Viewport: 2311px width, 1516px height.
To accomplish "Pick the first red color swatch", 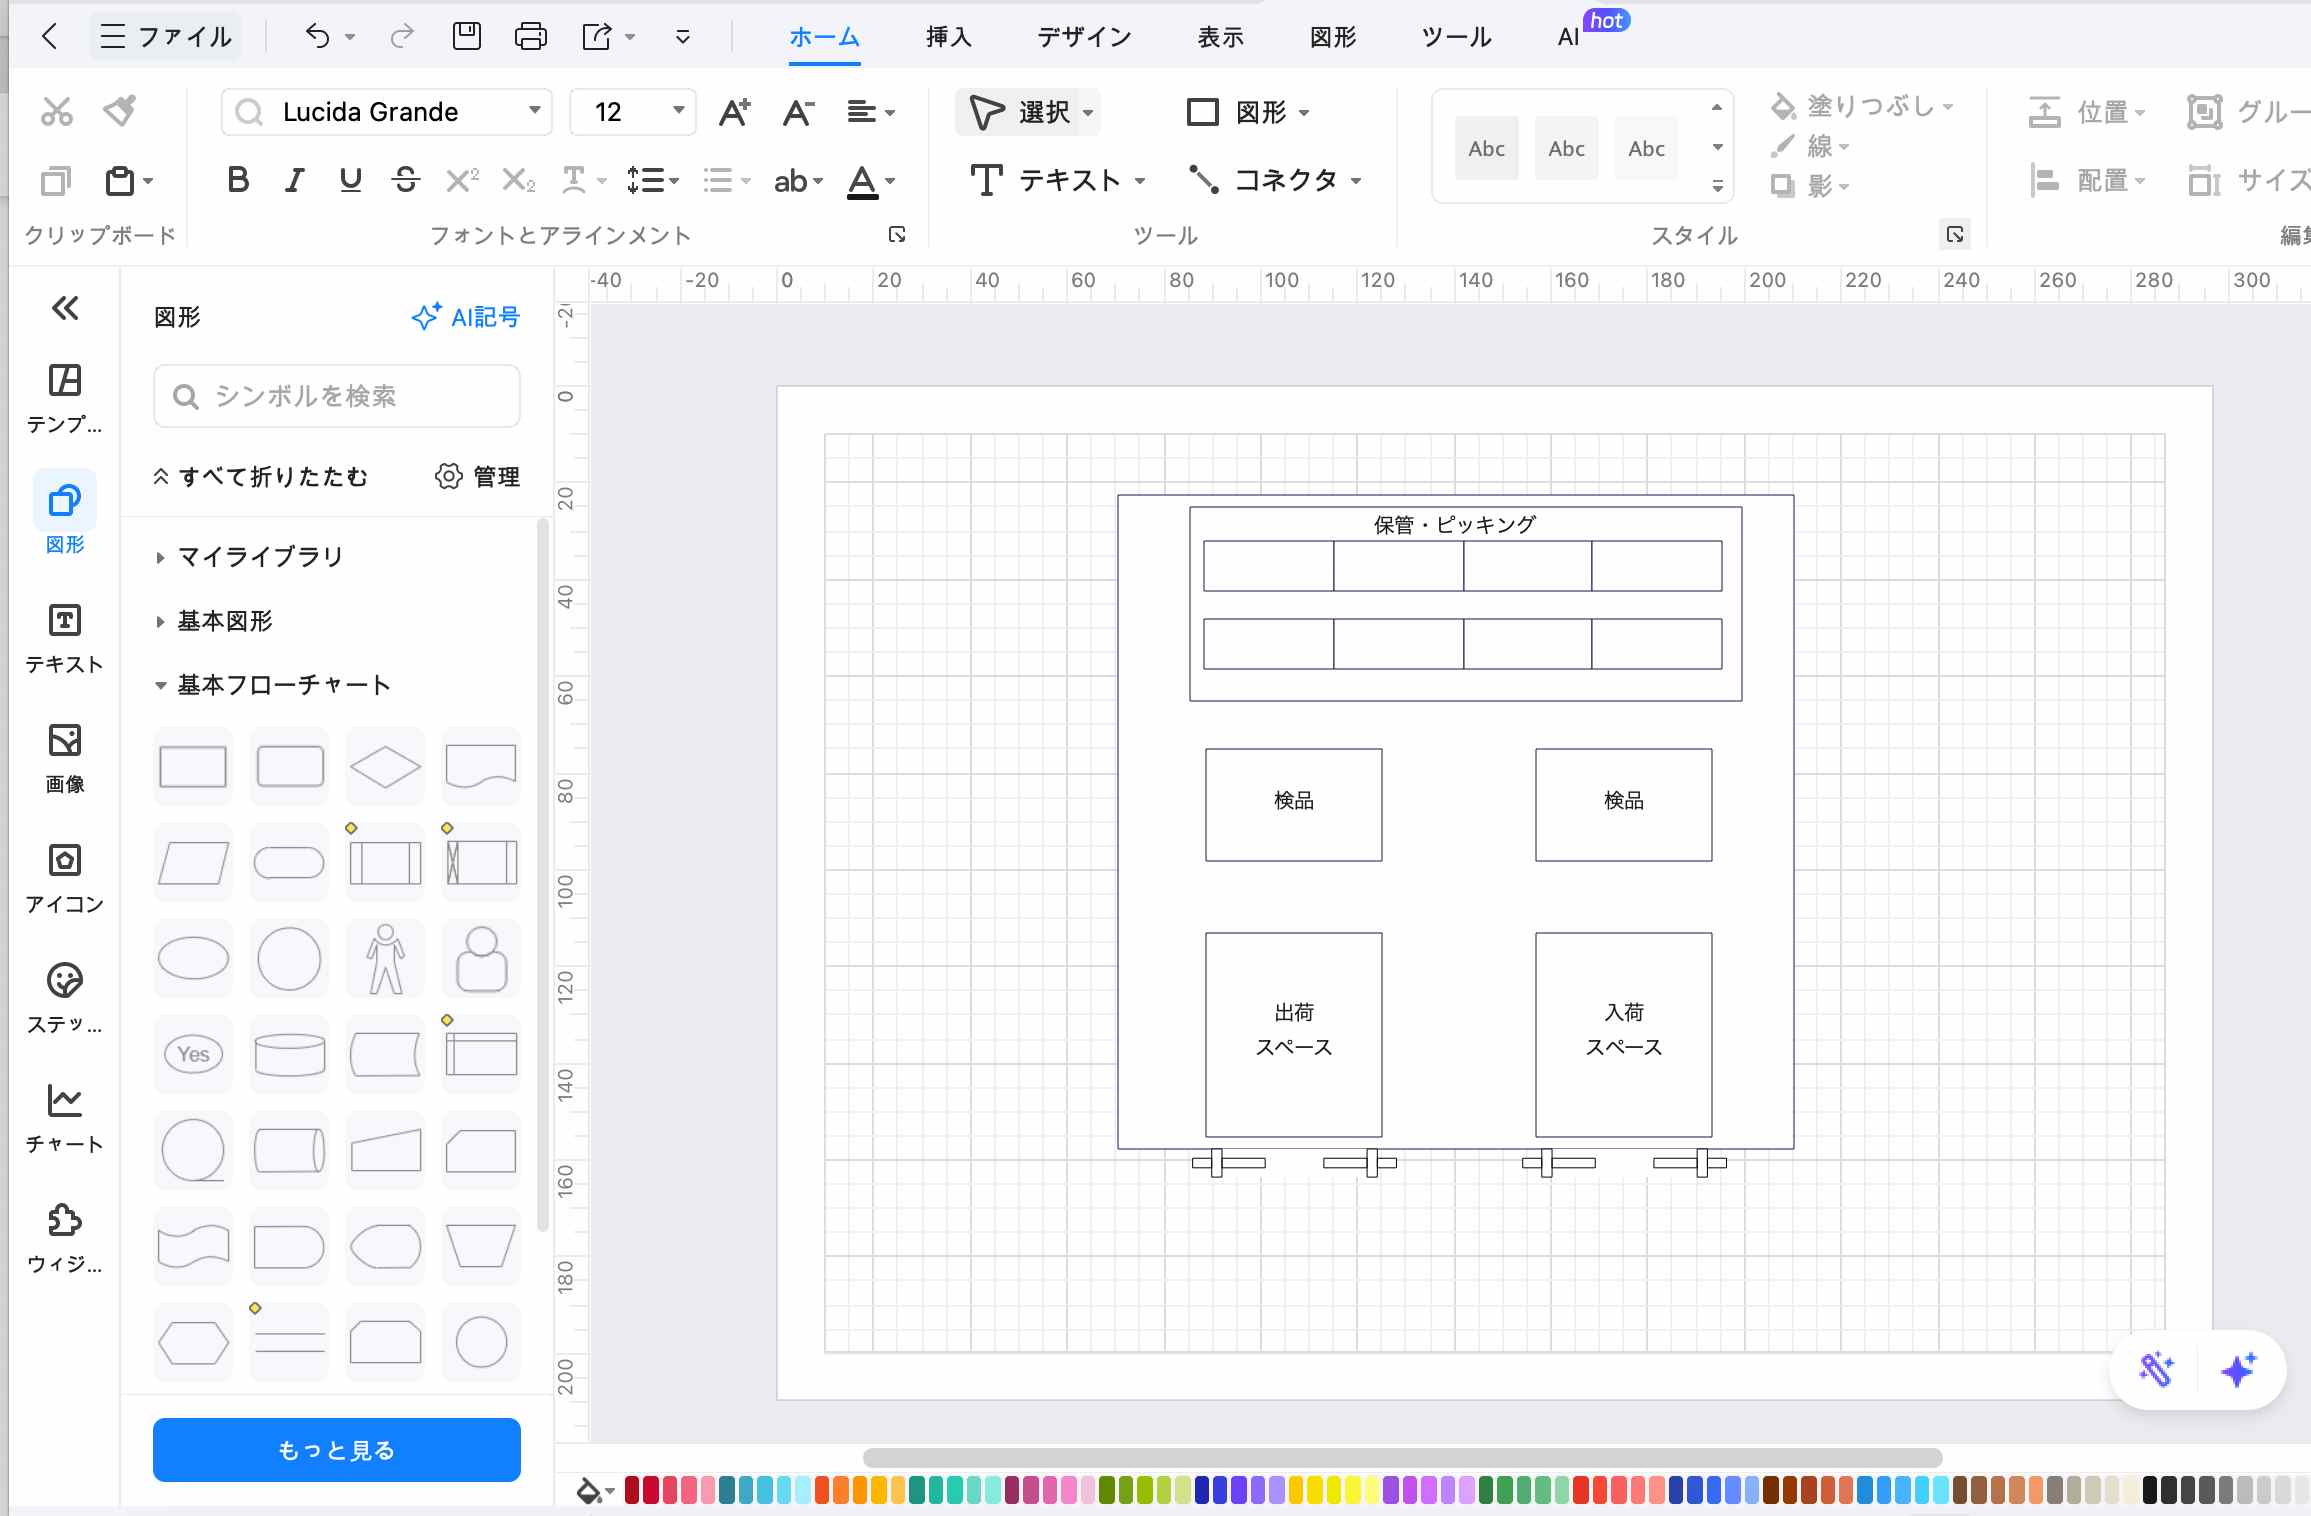I will (x=632, y=1490).
